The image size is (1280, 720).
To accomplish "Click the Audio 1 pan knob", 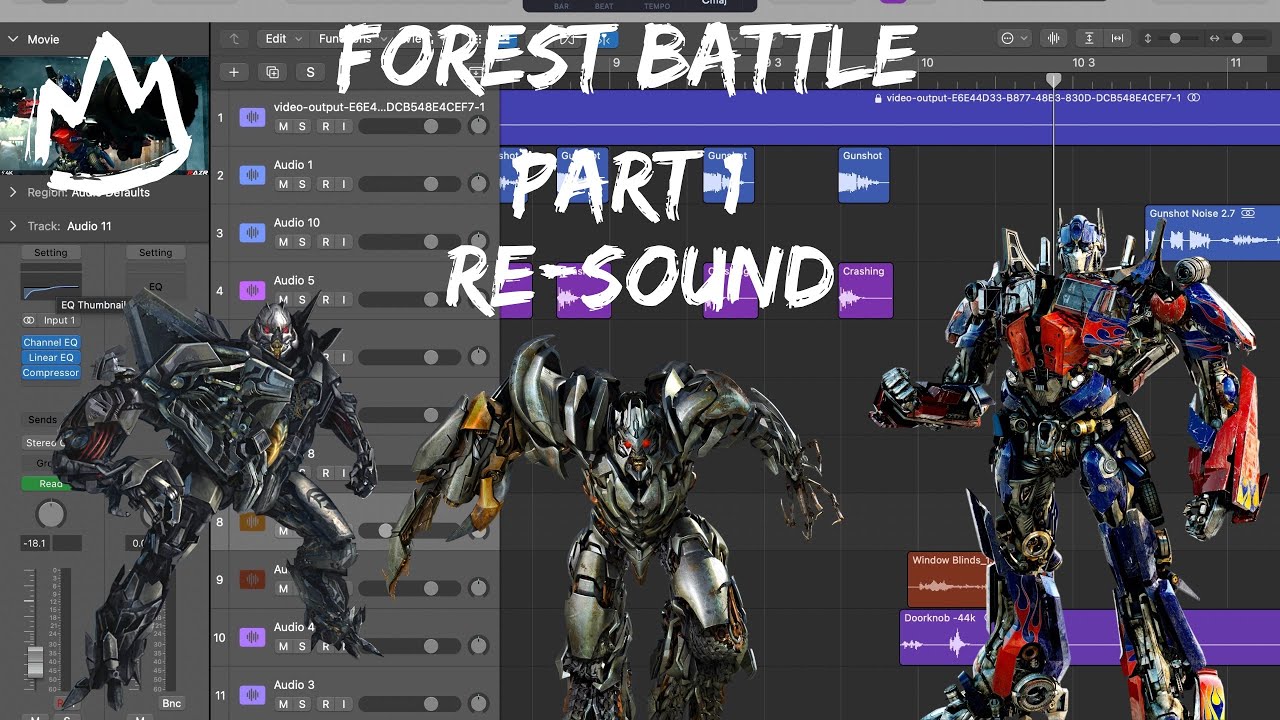I will (479, 184).
